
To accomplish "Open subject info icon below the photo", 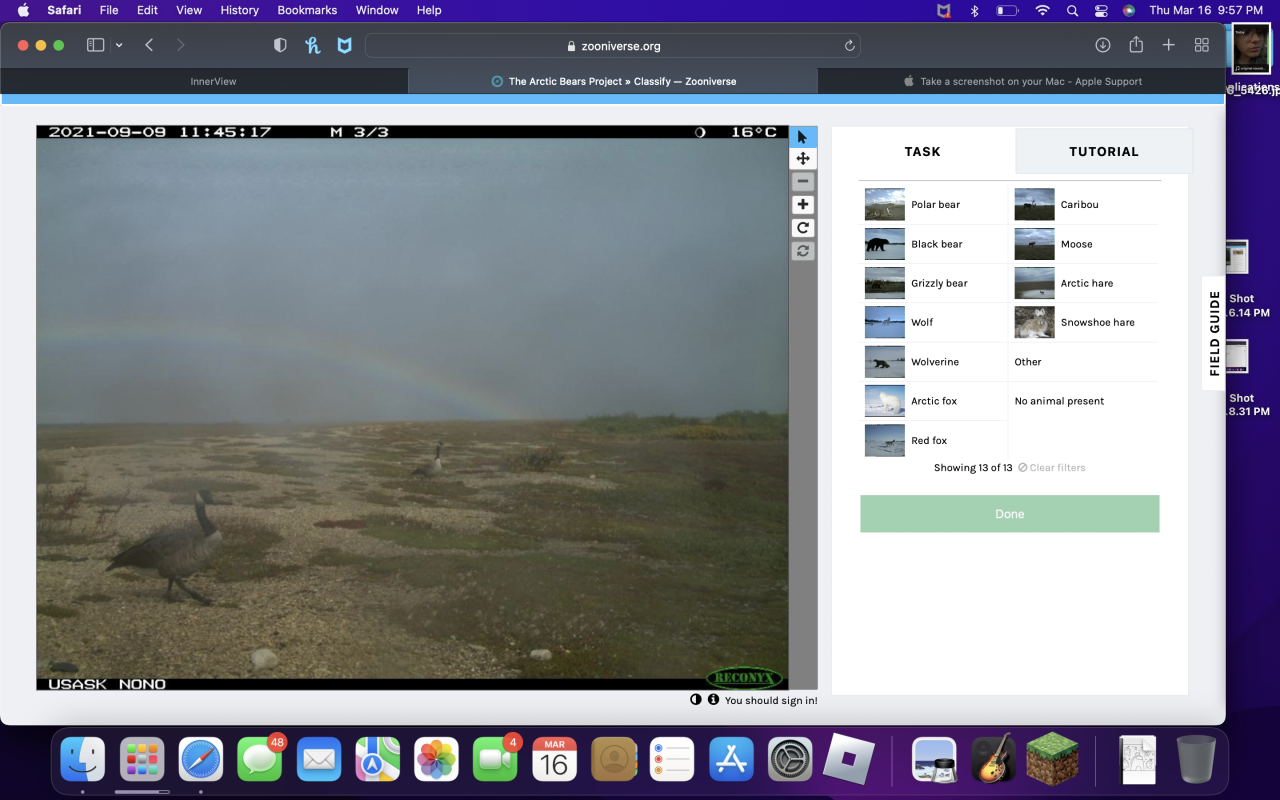I will (x=713, y=700).
